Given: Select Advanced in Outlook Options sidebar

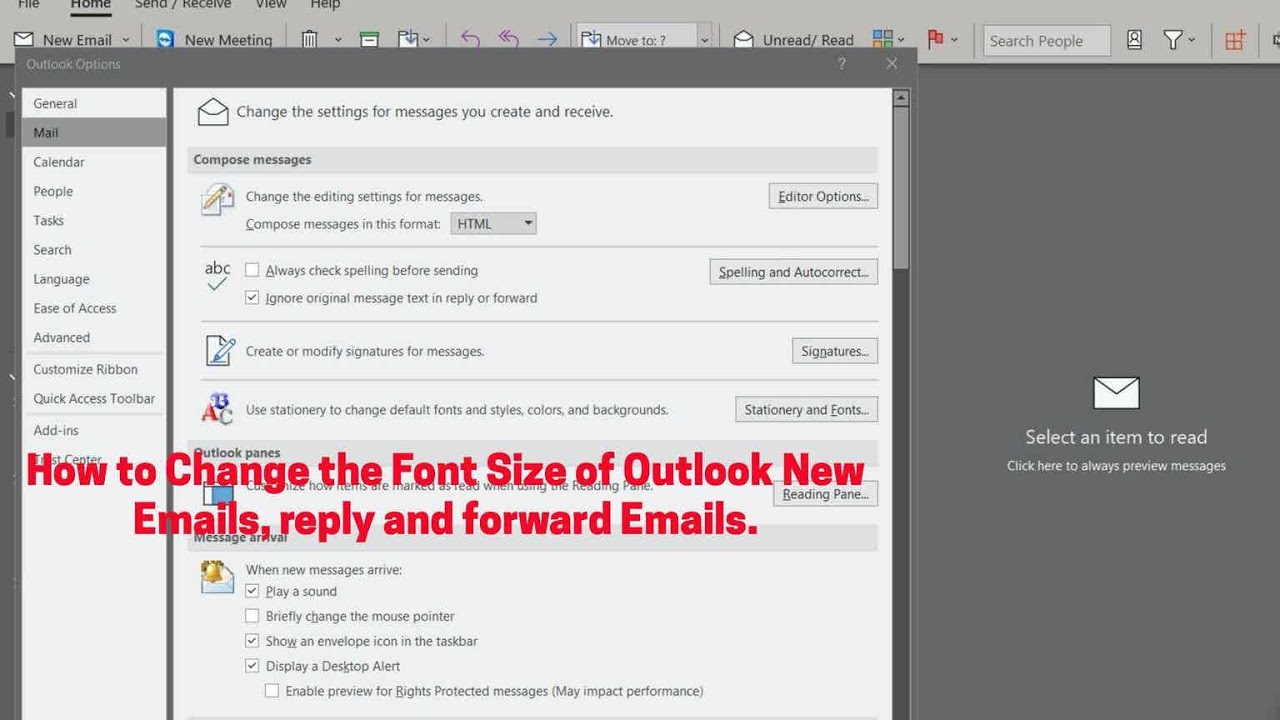Looking at the screenshot, I should [94, 338].
